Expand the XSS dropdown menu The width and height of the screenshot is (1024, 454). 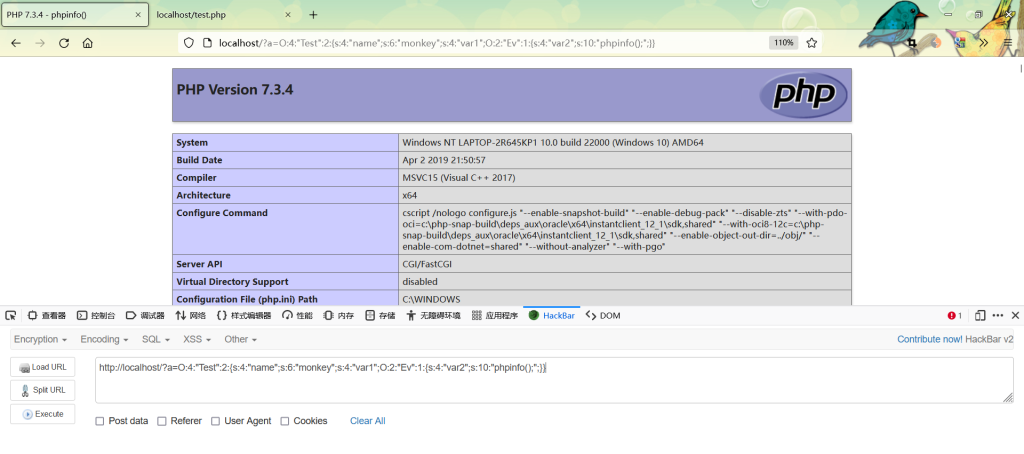pyautogui.click(x=196, y=339)
